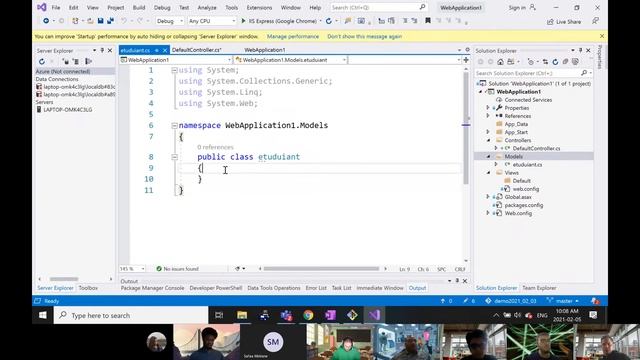Open Live Share
Screen dimensions: 640x360
click(x=564, y=22)
